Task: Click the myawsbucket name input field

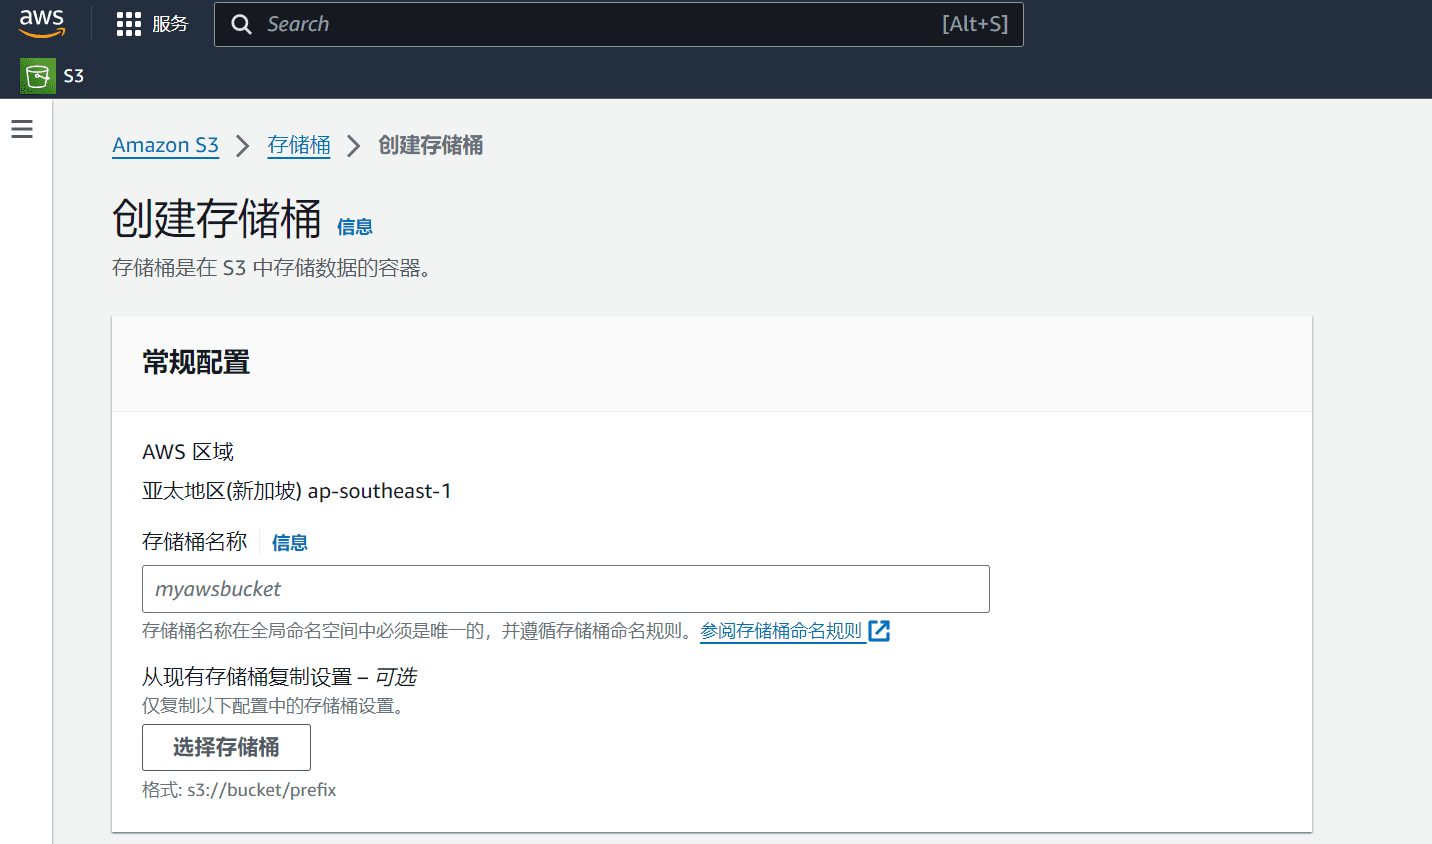Action: click(x=566, y=589)
